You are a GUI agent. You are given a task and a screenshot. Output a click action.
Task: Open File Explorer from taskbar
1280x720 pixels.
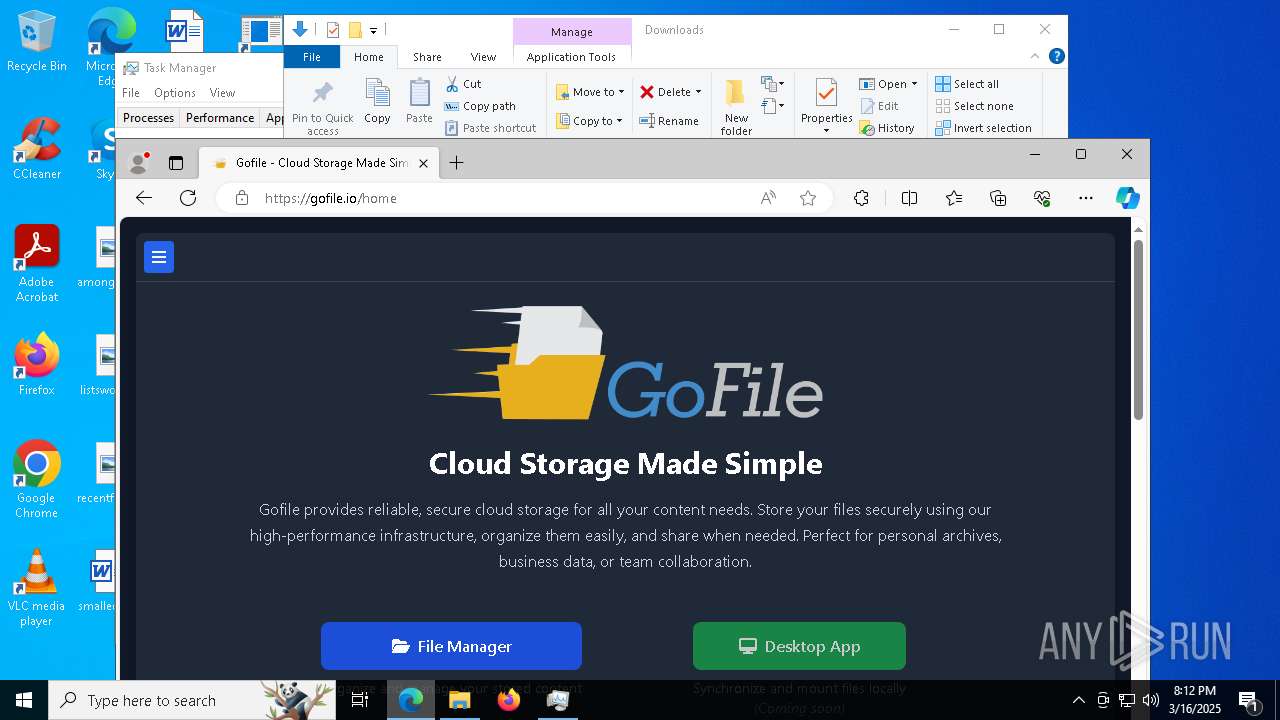[x=460, y=700]
